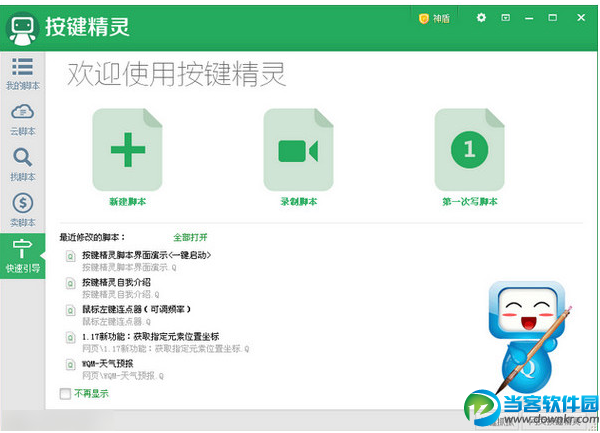The height and width of the screenshot is (433, 600).
Task: Click the blue mascot holding a brush
Action: click(x=530, y=337)
